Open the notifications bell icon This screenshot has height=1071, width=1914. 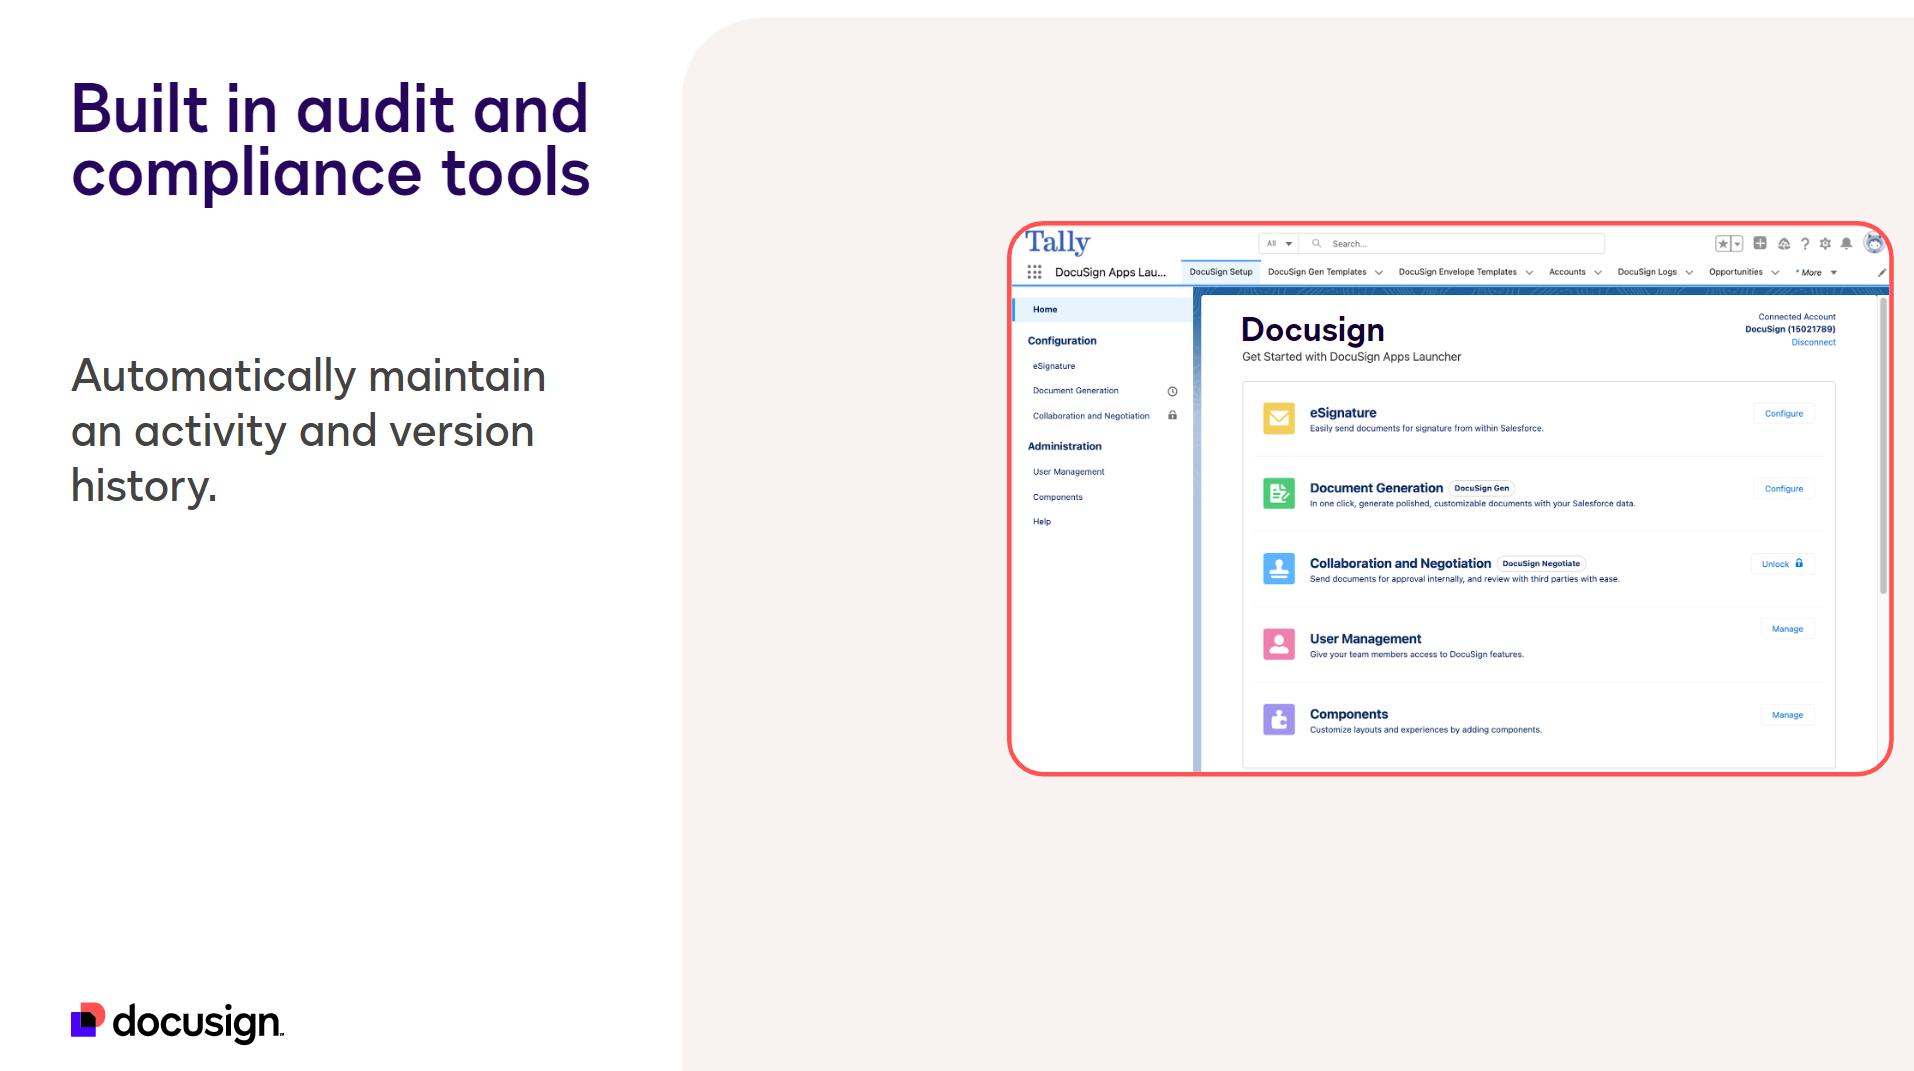pyautogui.click(x=1846, y=244)
